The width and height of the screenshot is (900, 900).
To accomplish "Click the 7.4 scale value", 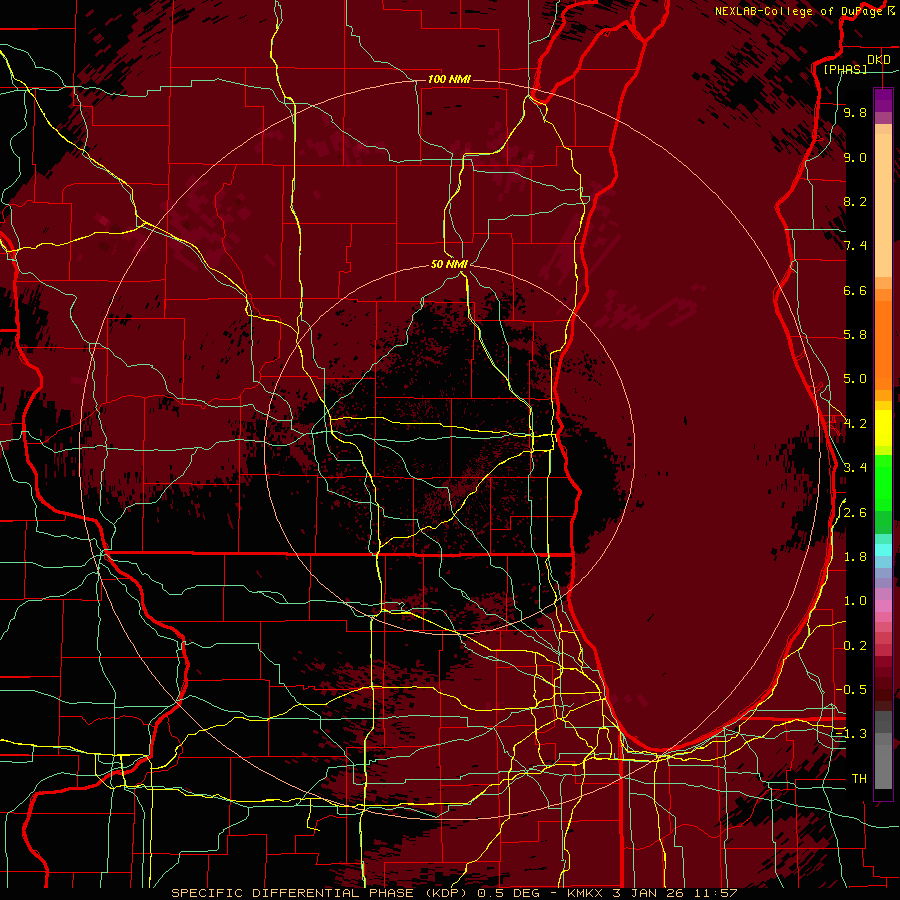I will tap(855, 246).
